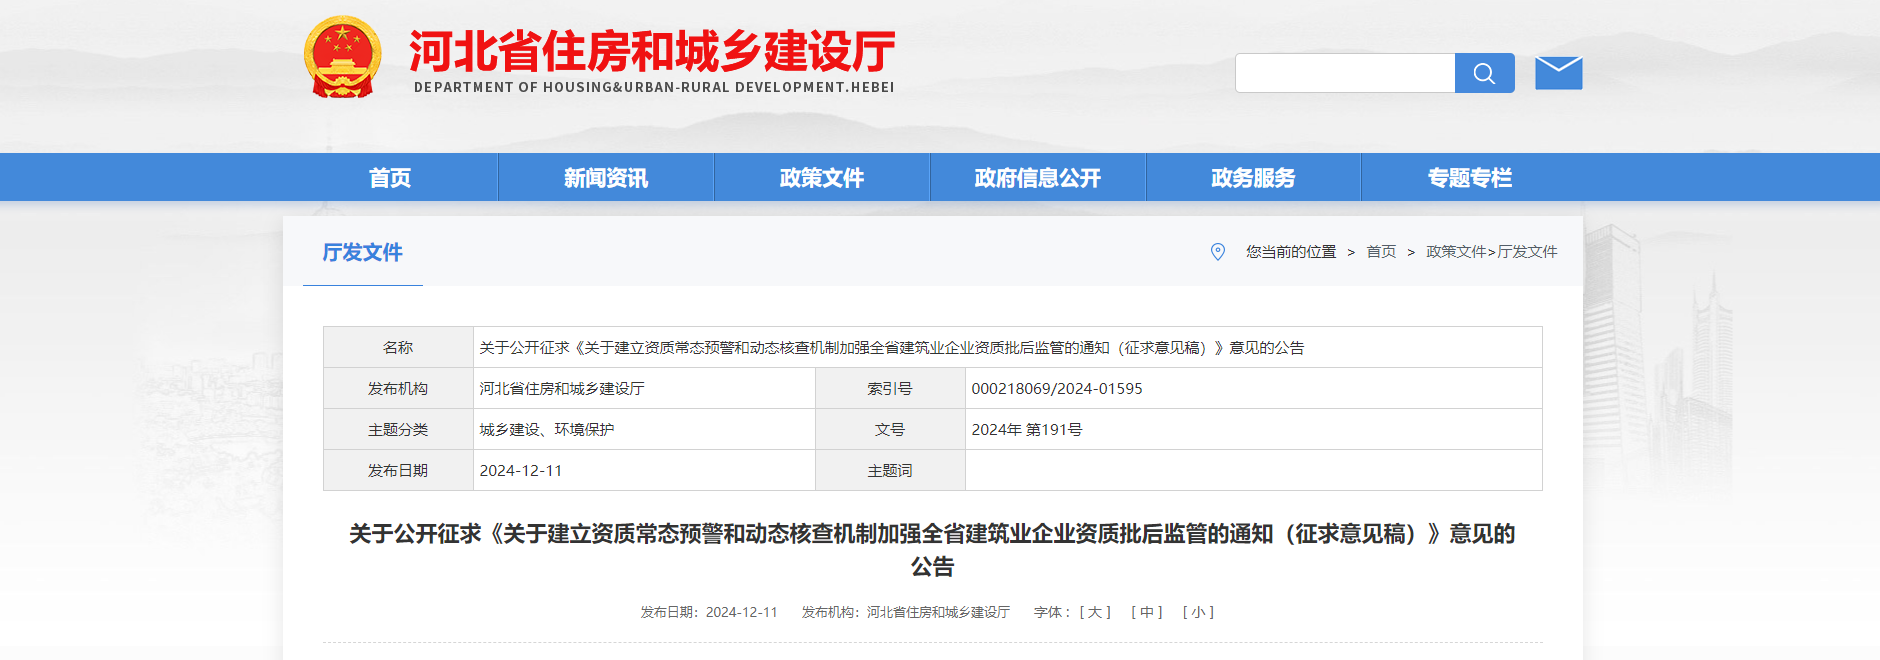Open the 专题专栏 navigation tab

click(1469, 178)
